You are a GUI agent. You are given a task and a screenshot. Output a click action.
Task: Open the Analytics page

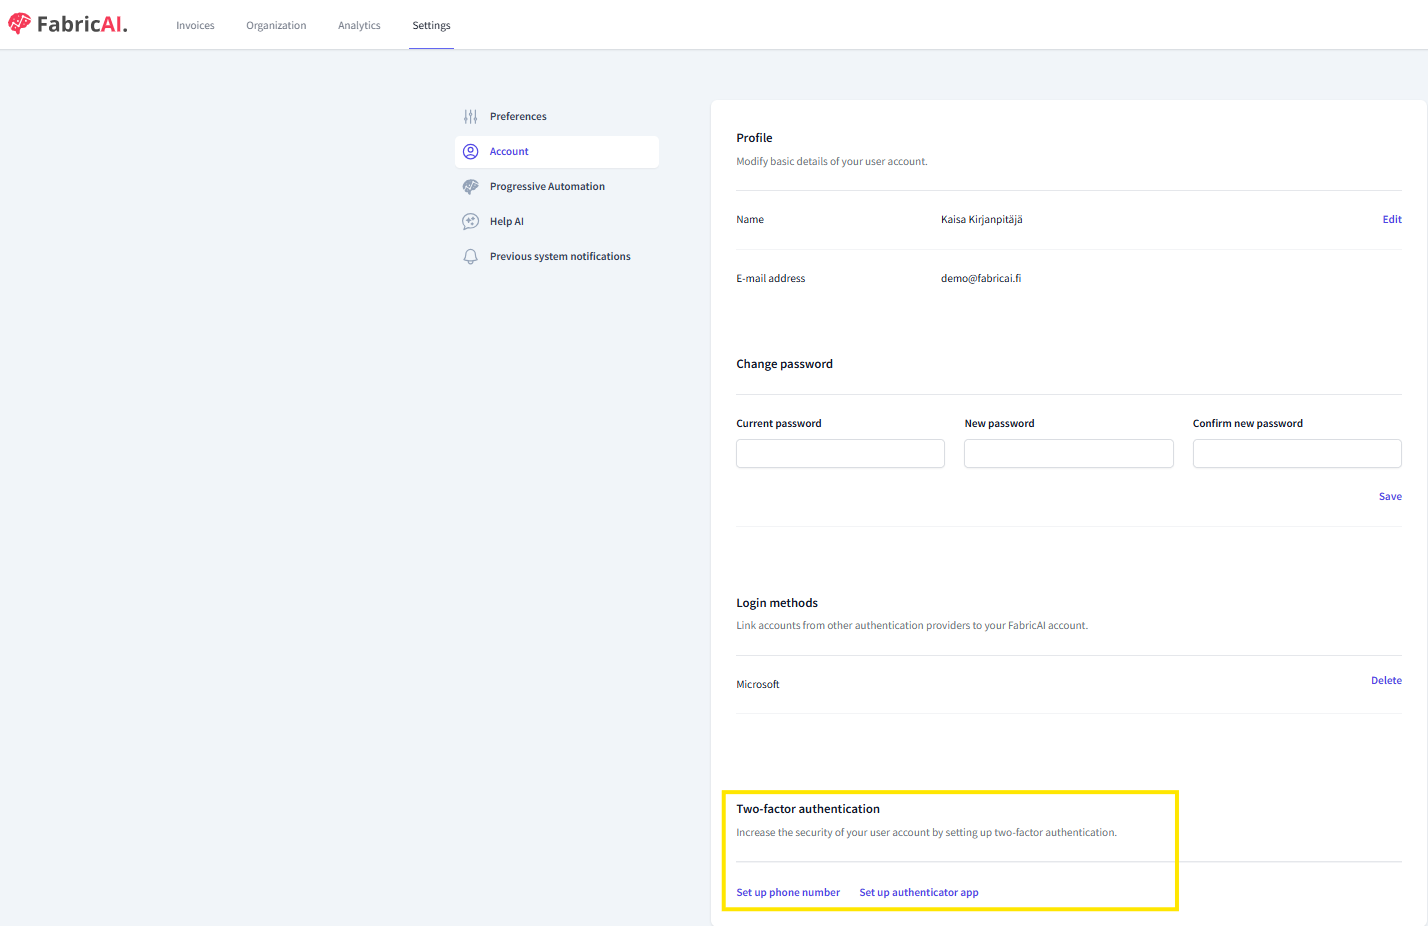[x=359, y=26]
